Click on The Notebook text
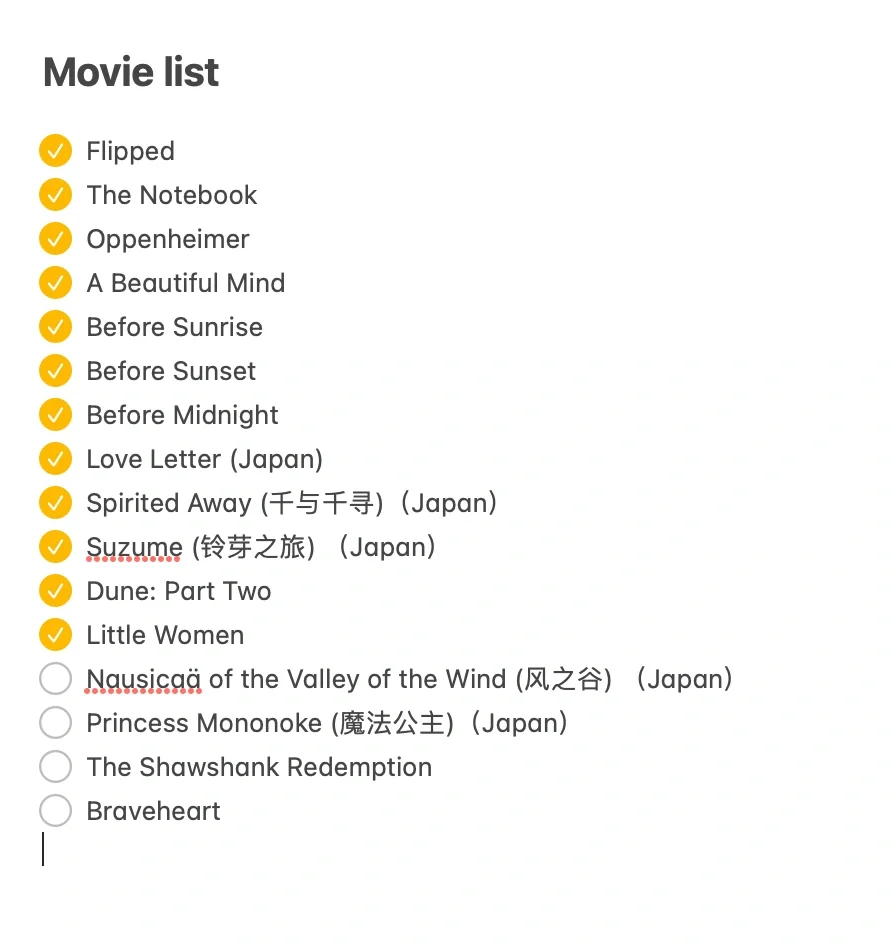This screenshot has height=944, width=892. [172, 195]
